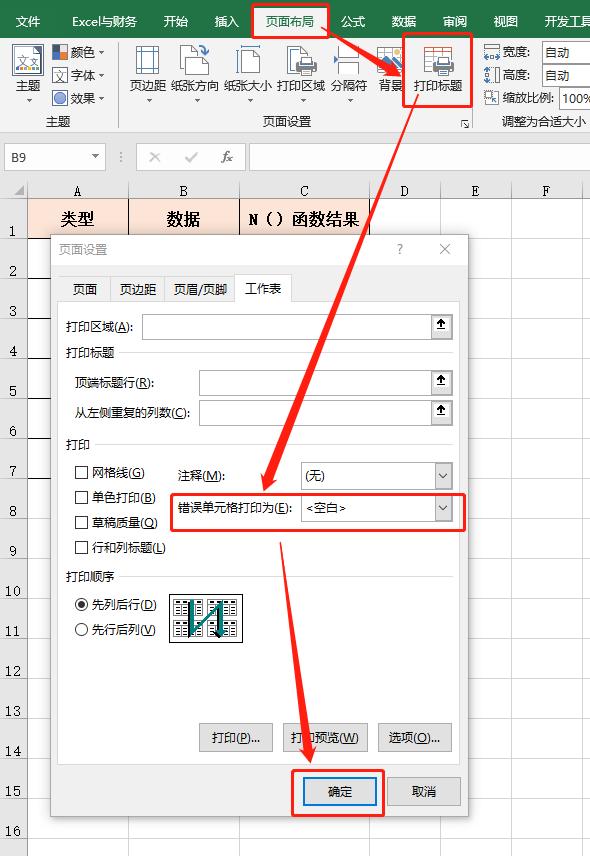This screenshot has height=856, width=590.
Task: Switch to the 开始 ribbon tab
Action: tap(176, 21)
